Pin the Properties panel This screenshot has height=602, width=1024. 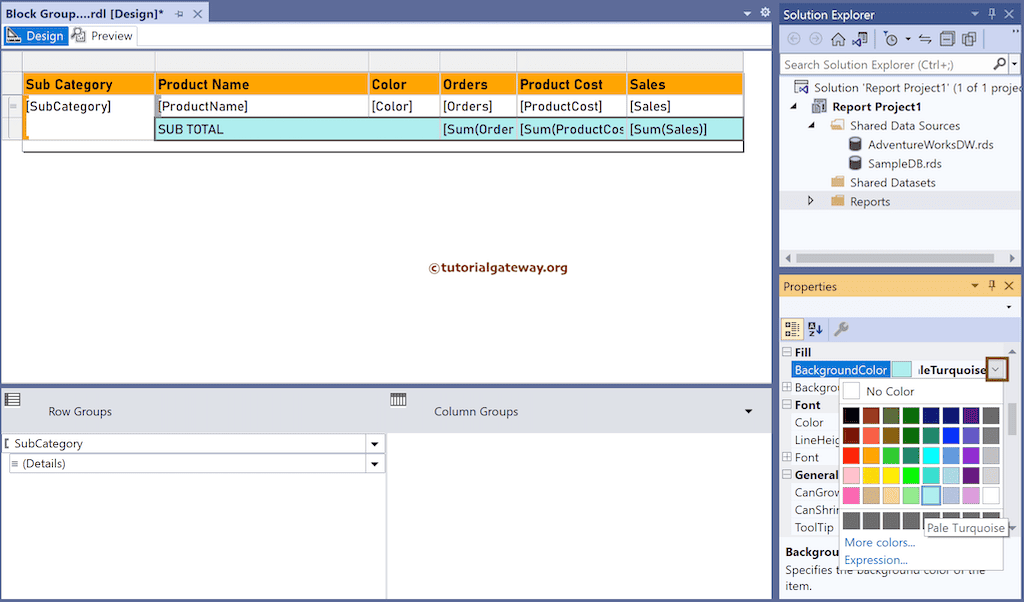(993, 286)
